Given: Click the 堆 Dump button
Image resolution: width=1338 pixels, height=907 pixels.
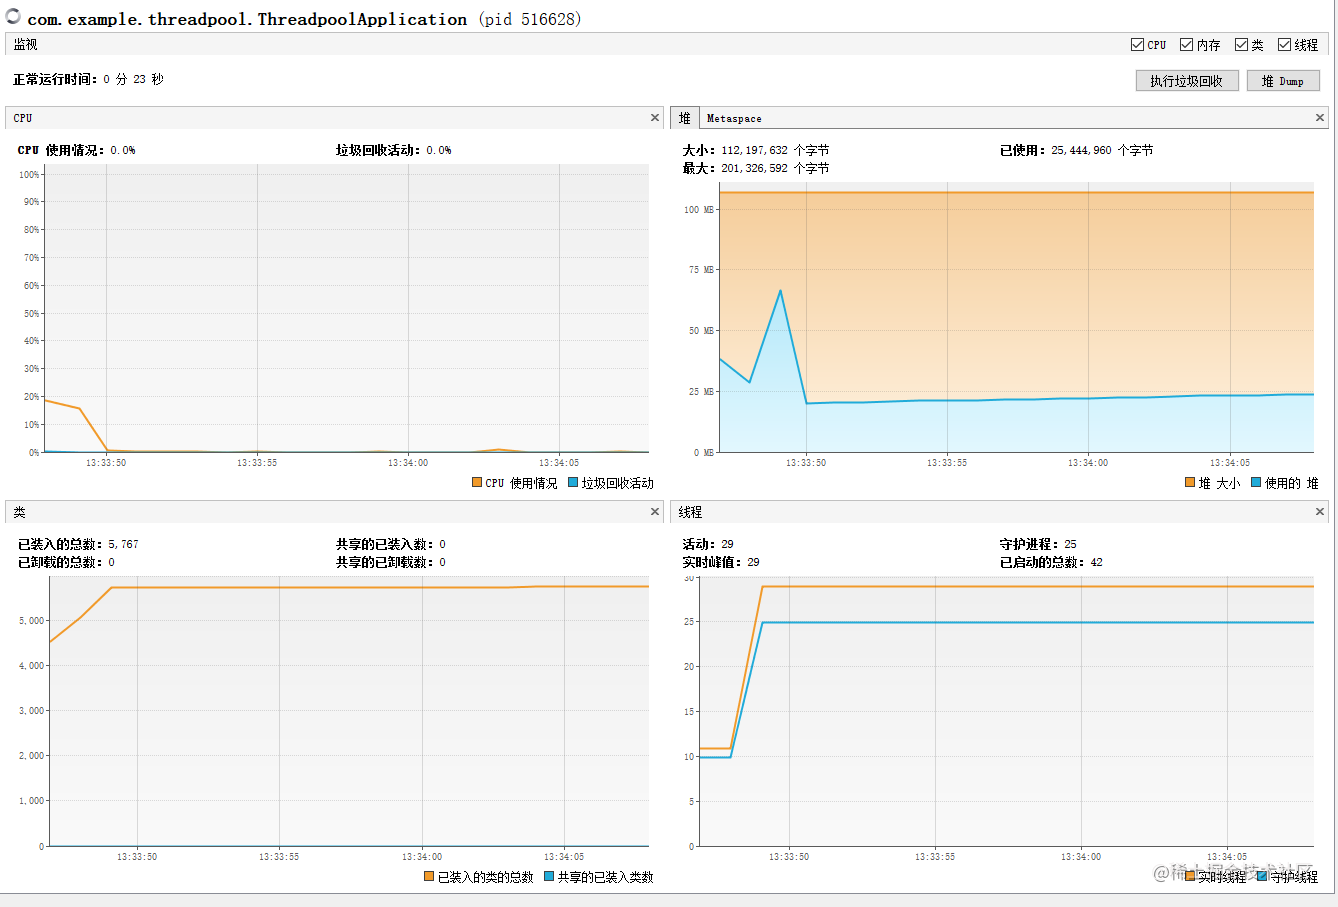Looking at the screenshot, I should pyautogui.click(x=1283, y=80).
